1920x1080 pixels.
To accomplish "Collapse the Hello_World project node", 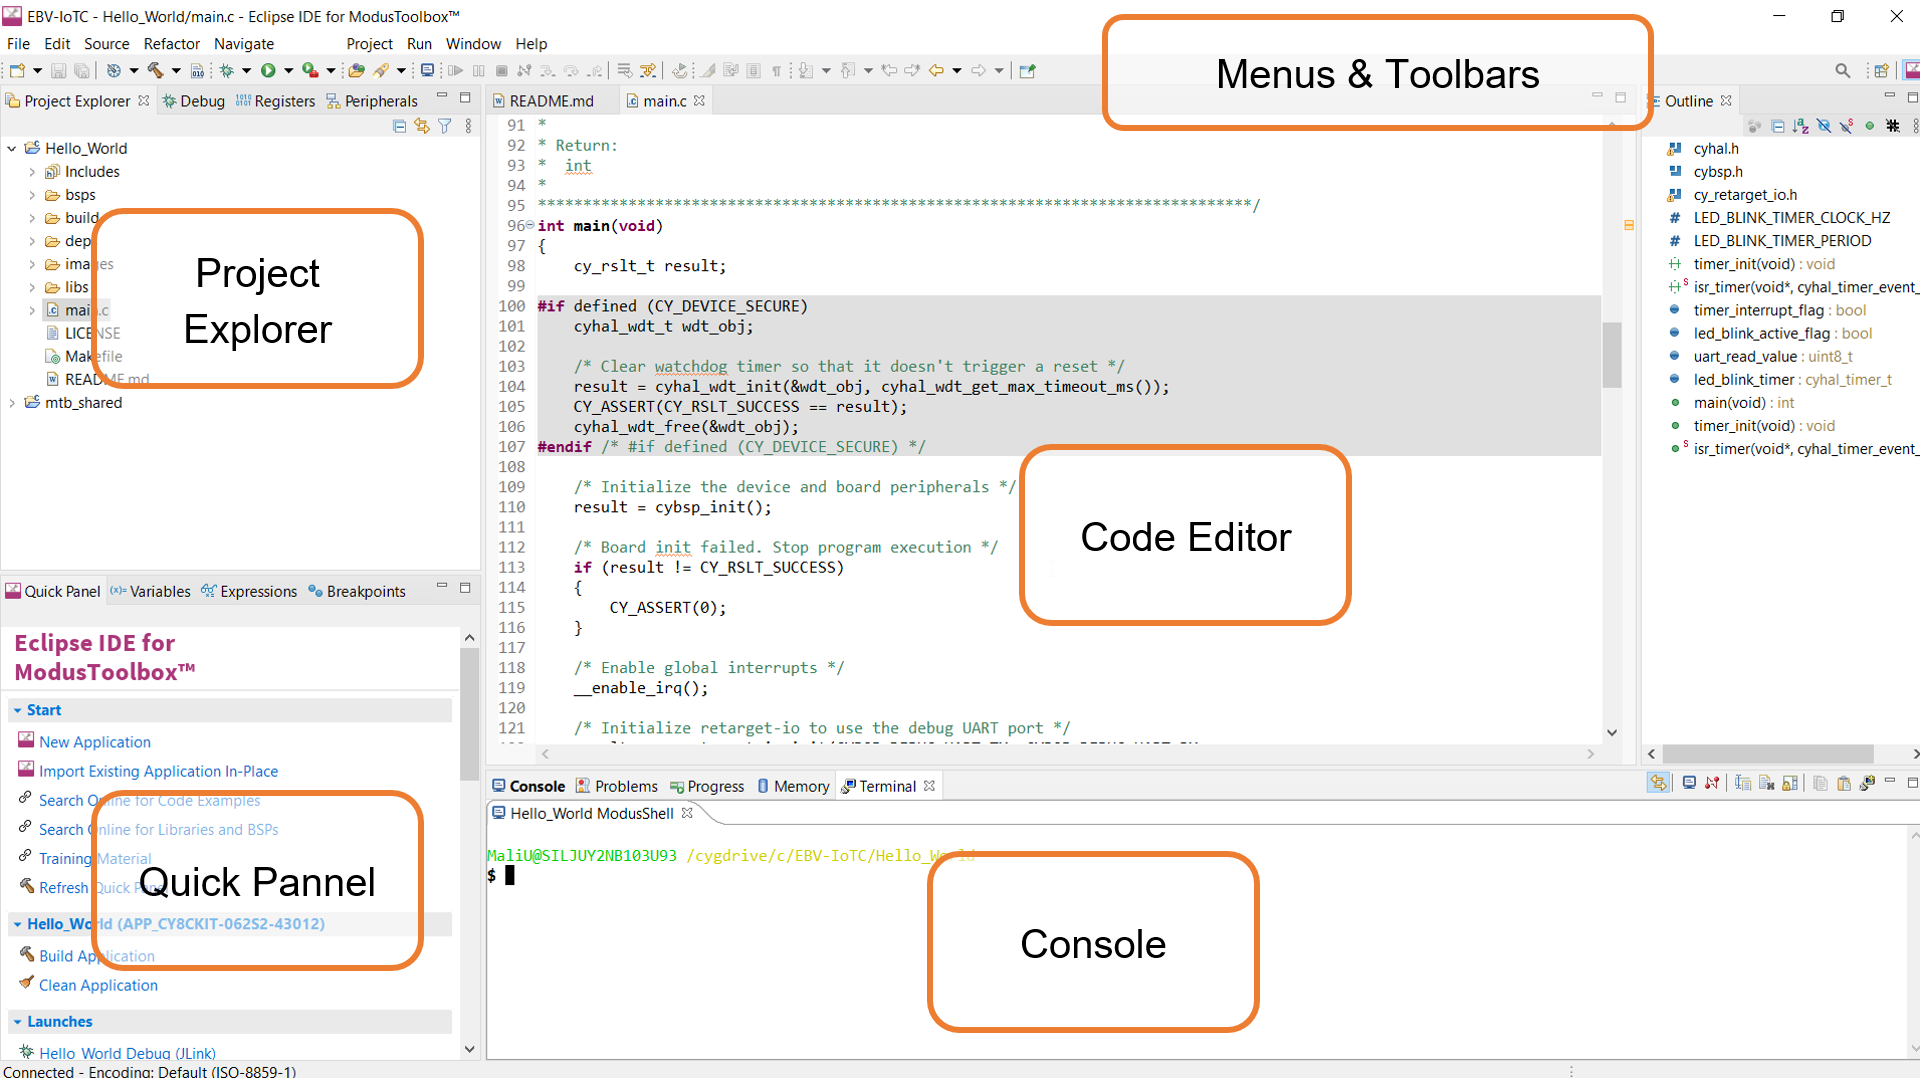I will point(12,148).
